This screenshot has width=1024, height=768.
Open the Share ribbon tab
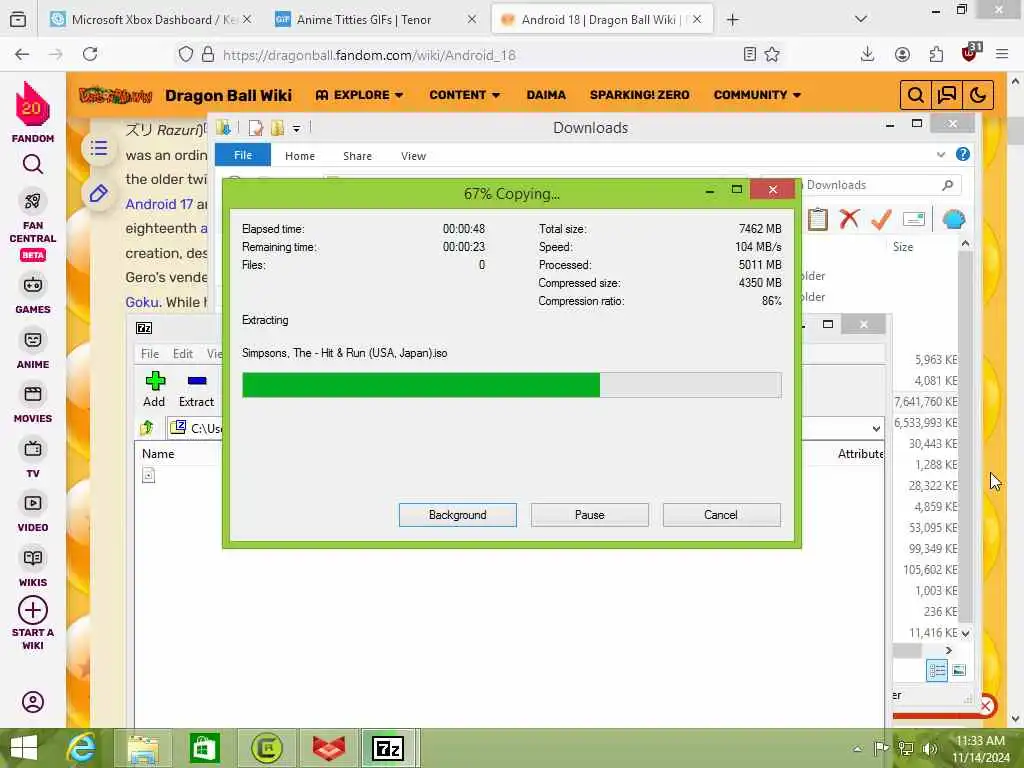coord(357,156)
